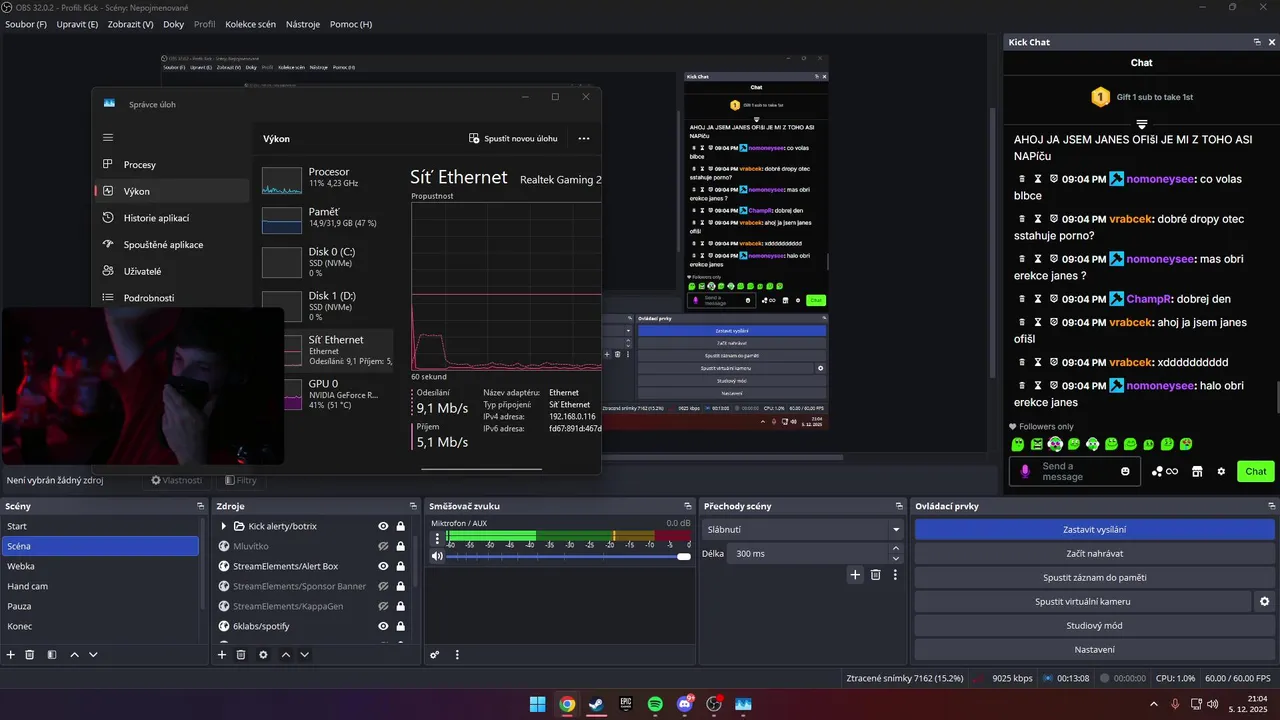Unlock the Kick alerty/botrix source
Viewport: 1280px width, 720px height.
pos(400,526)
